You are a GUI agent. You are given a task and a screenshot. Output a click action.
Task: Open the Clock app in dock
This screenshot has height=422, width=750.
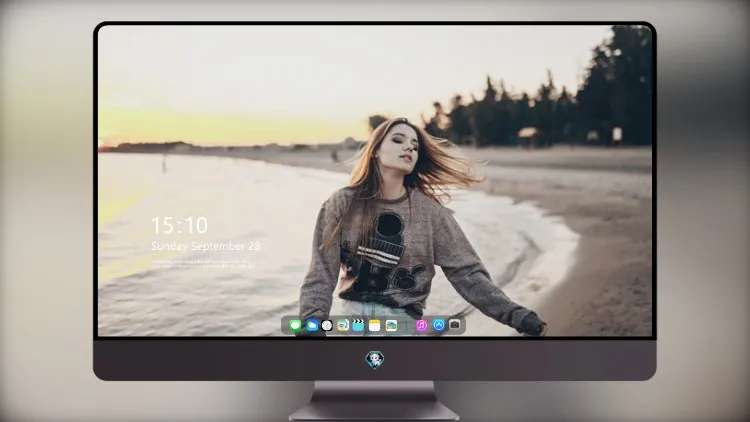click(327, 326)
